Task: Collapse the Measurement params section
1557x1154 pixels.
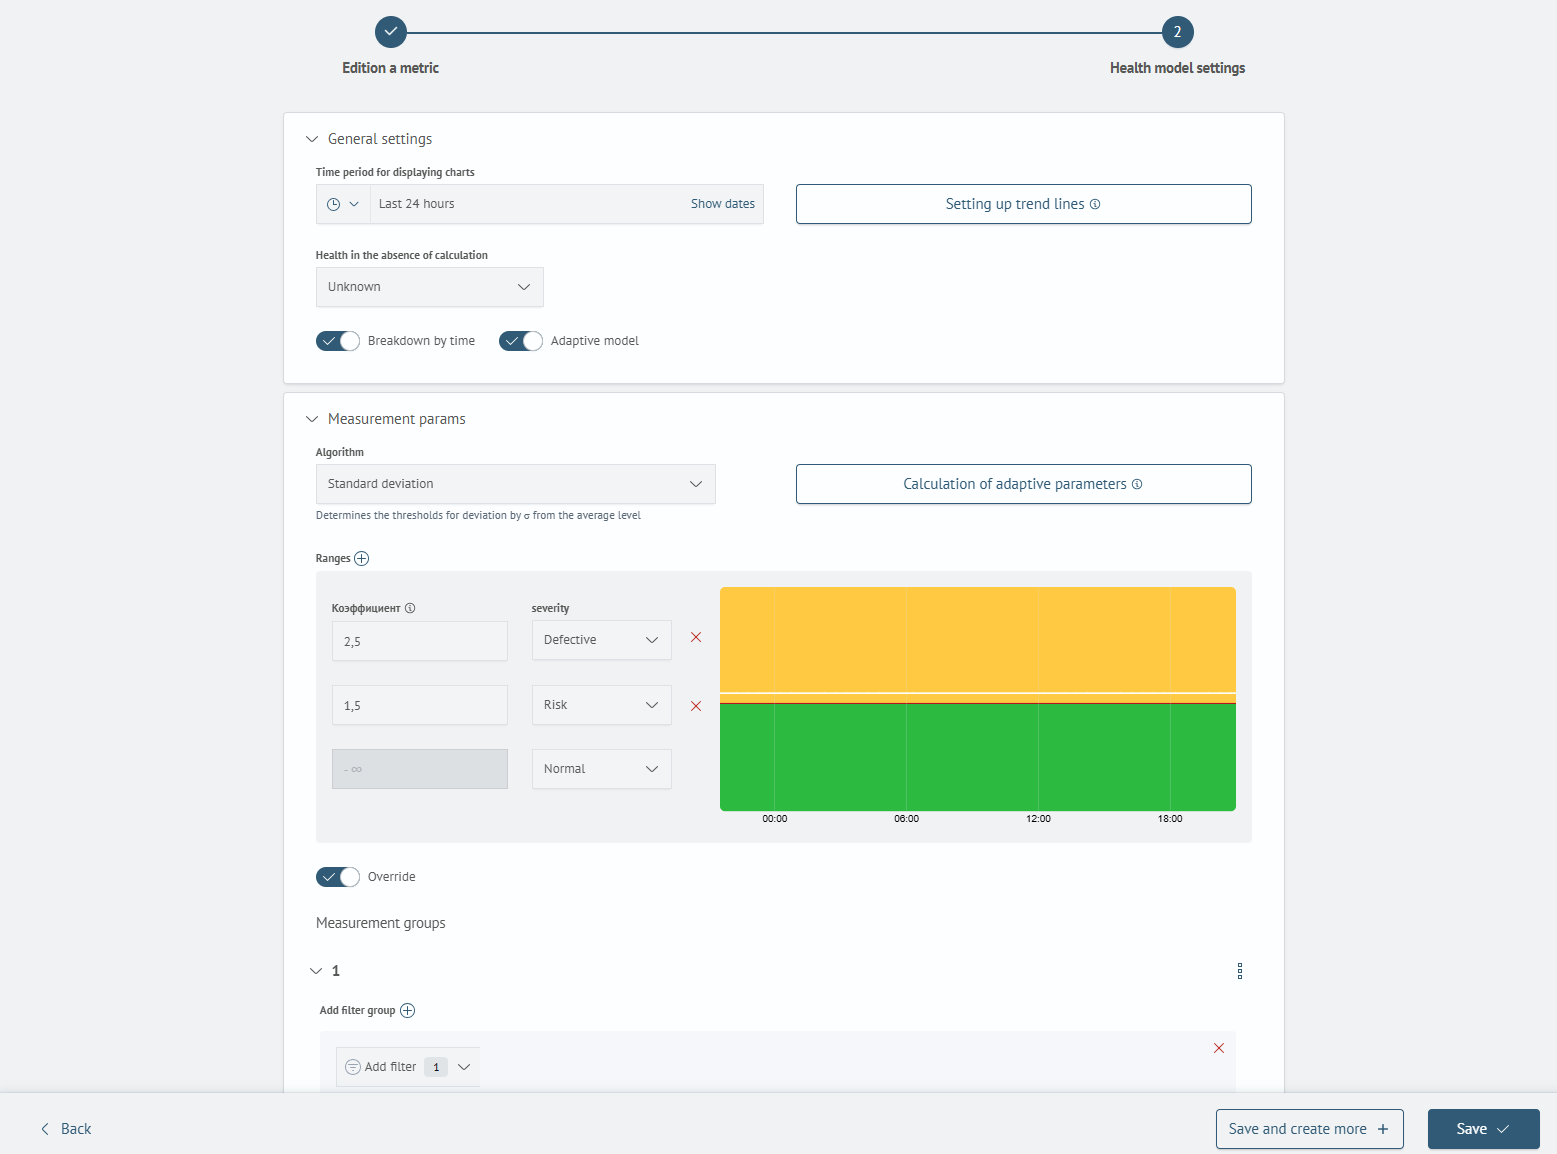Action: click(x=312, y=419)
